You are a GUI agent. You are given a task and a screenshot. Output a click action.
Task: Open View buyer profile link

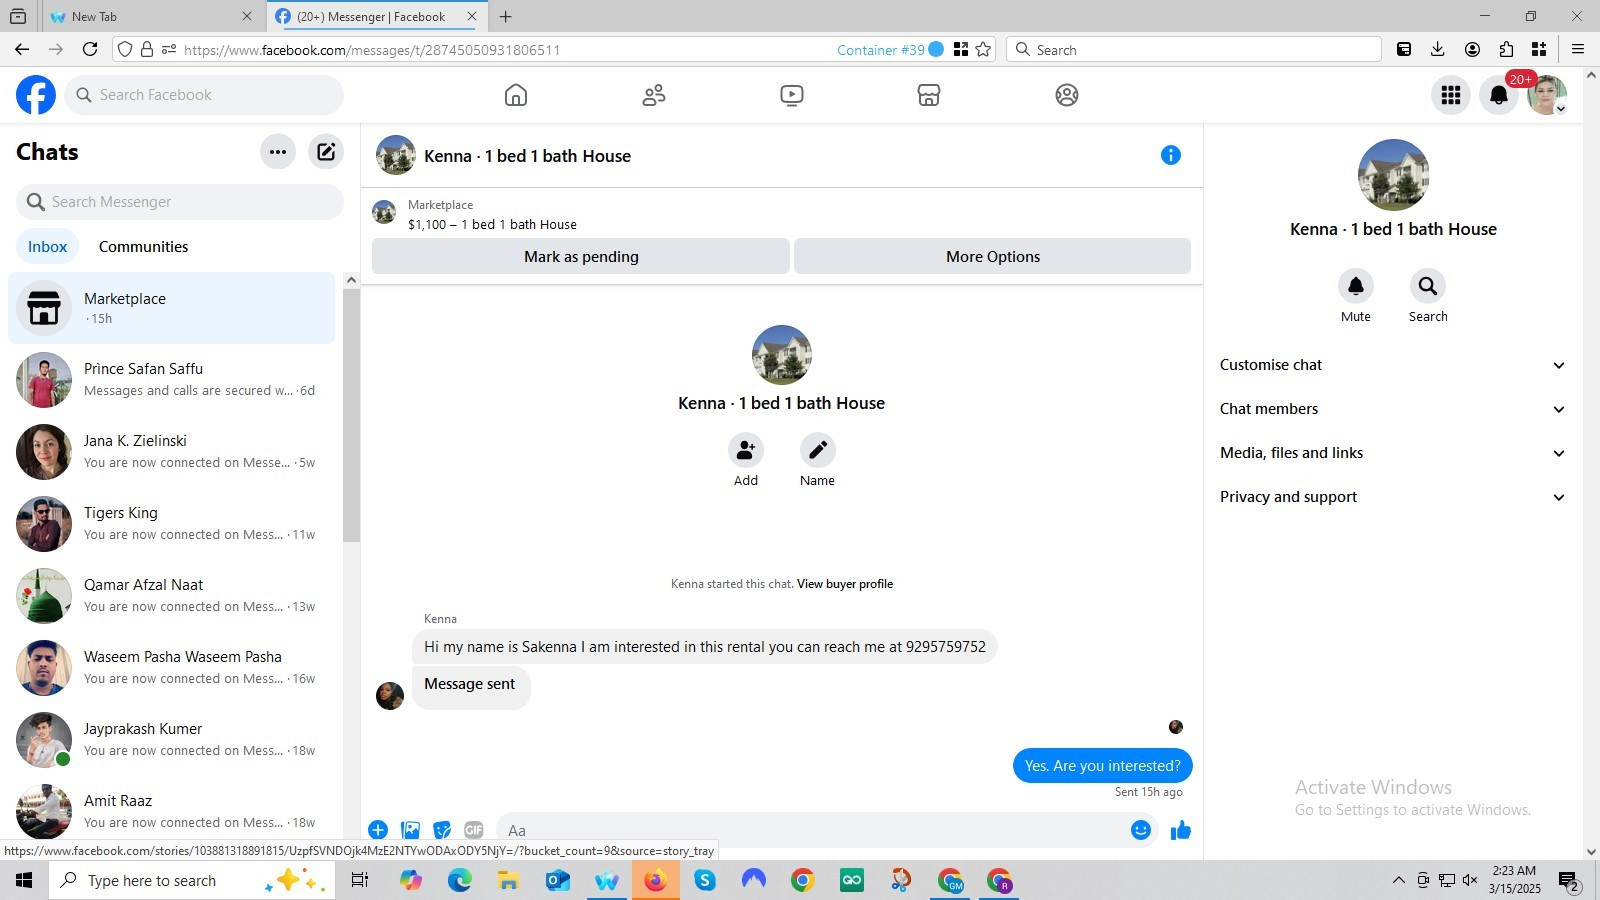click(845, 584)
